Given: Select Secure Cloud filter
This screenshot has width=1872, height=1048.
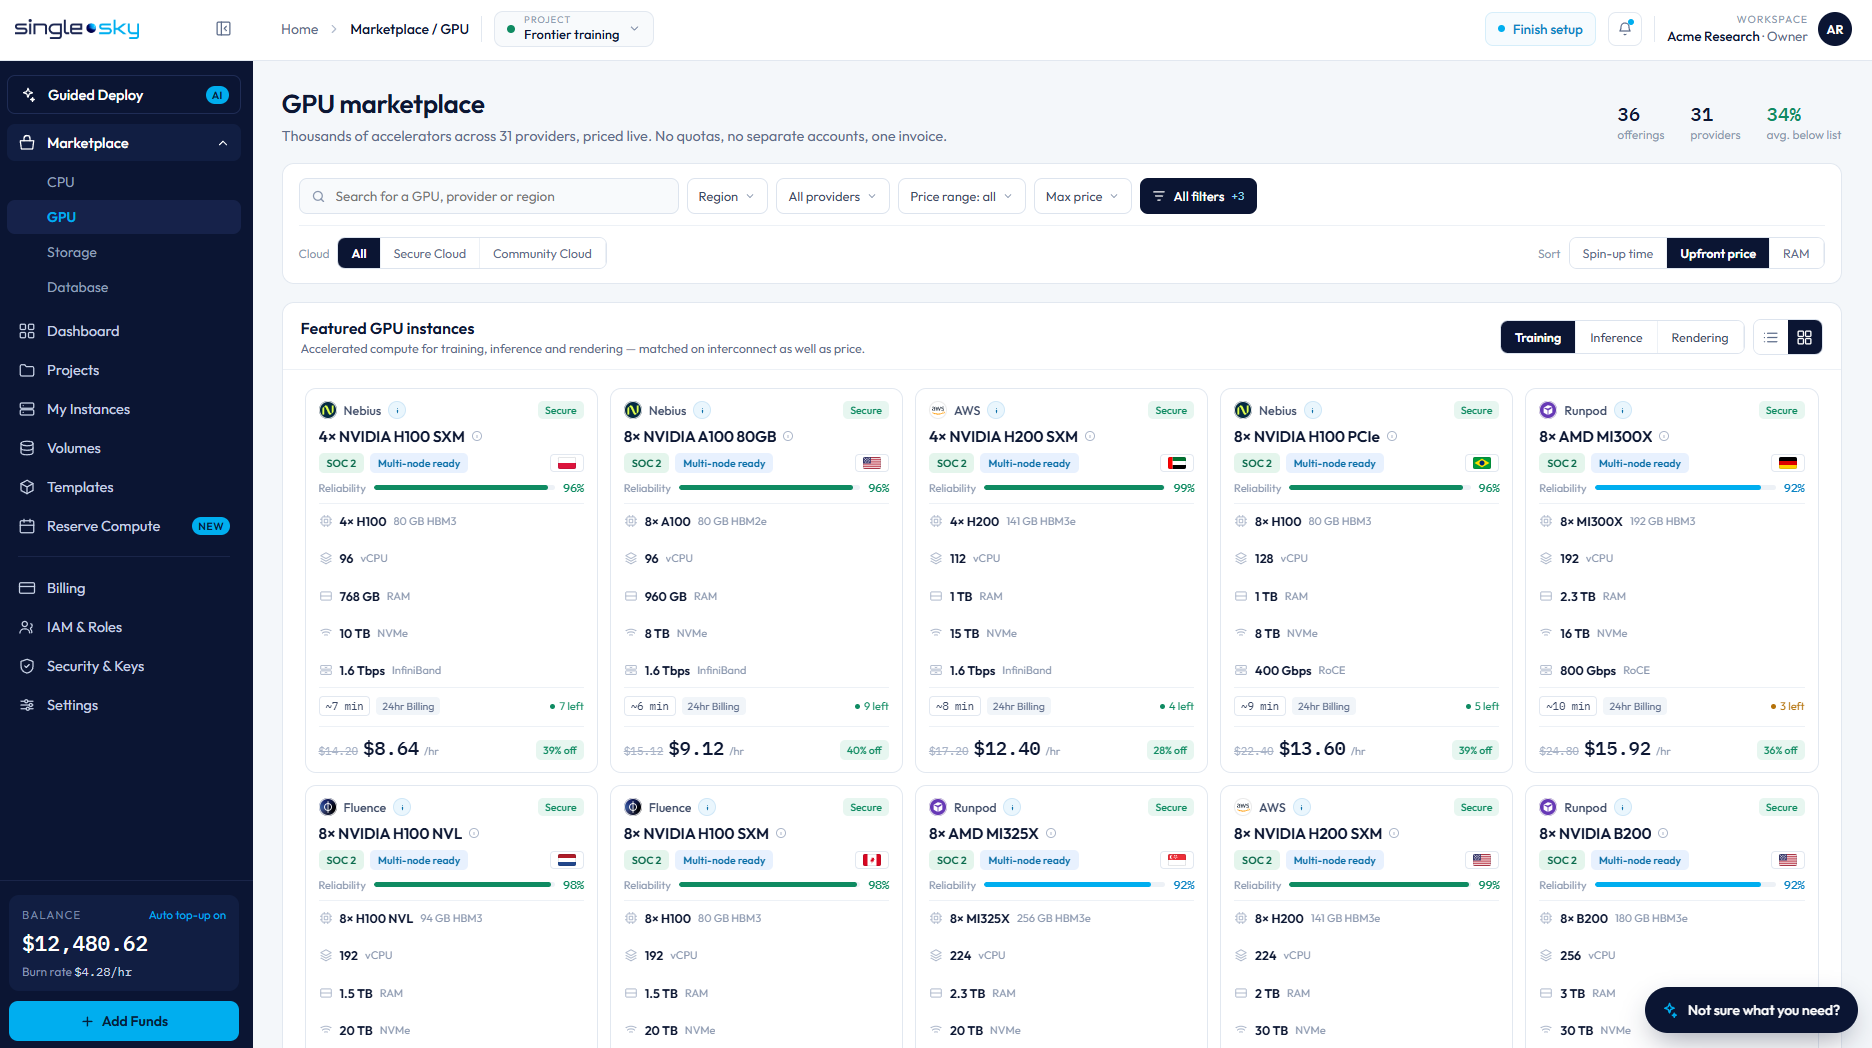Looking at the screenshot, I should [x=430, y=254].
